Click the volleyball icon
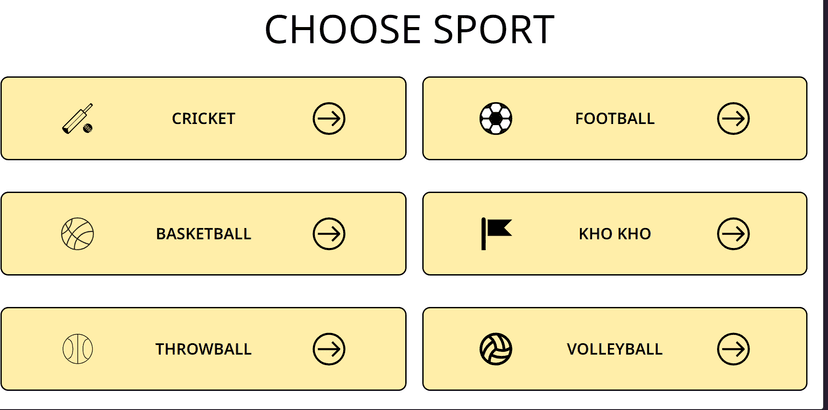The height and width of the screenshot is (410, 828). click(496, 349)
